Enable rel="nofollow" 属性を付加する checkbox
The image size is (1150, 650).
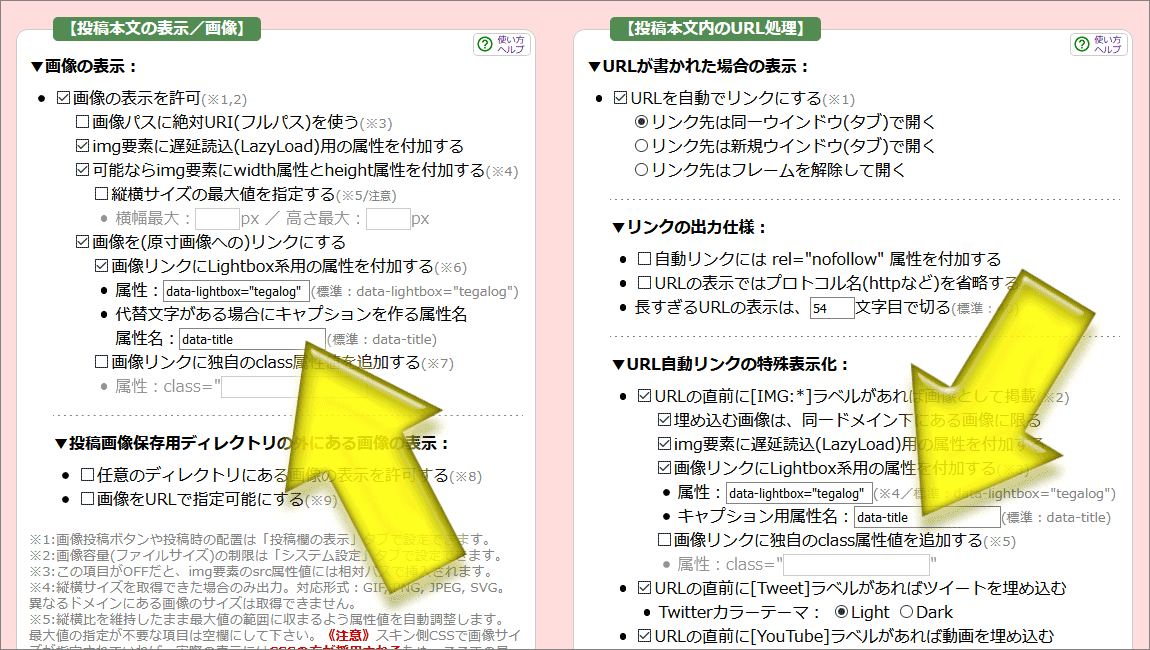[645, 258]
